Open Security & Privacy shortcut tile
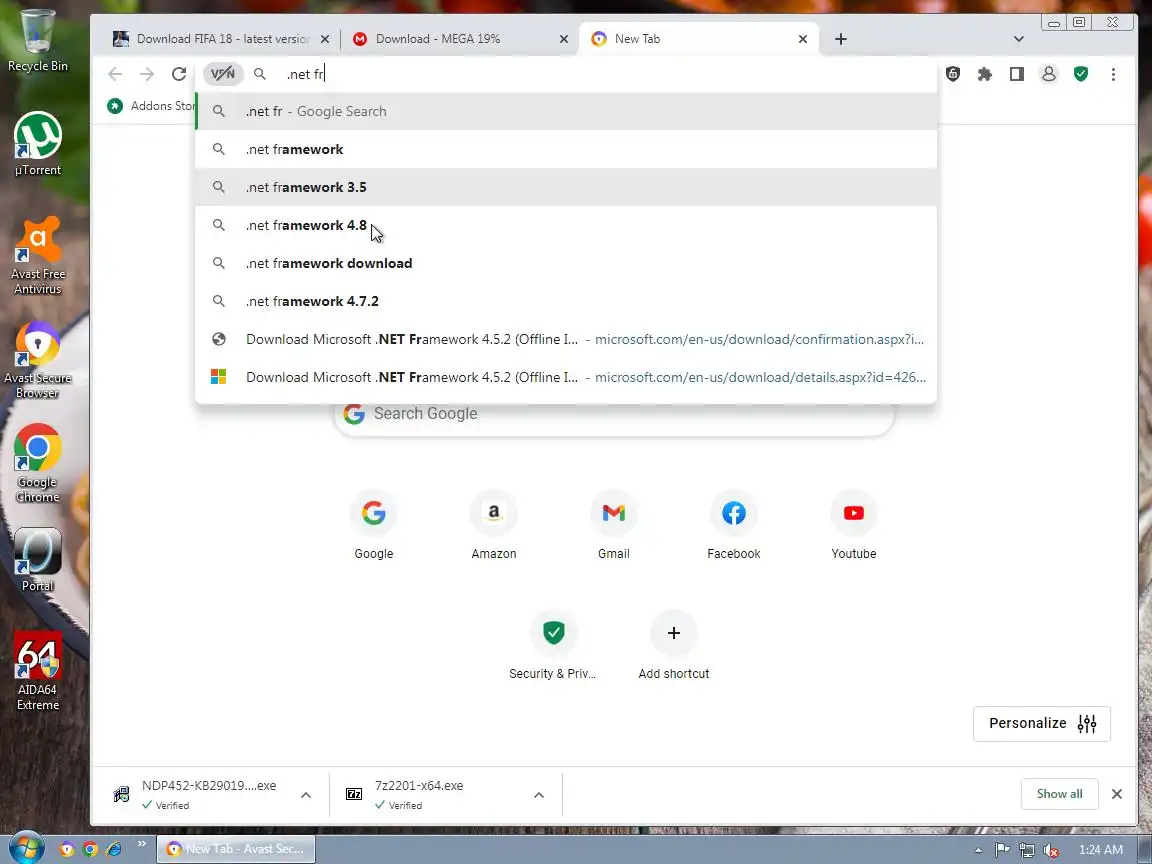Viewport: 1152px width, 864px height. tap(553, 646)
